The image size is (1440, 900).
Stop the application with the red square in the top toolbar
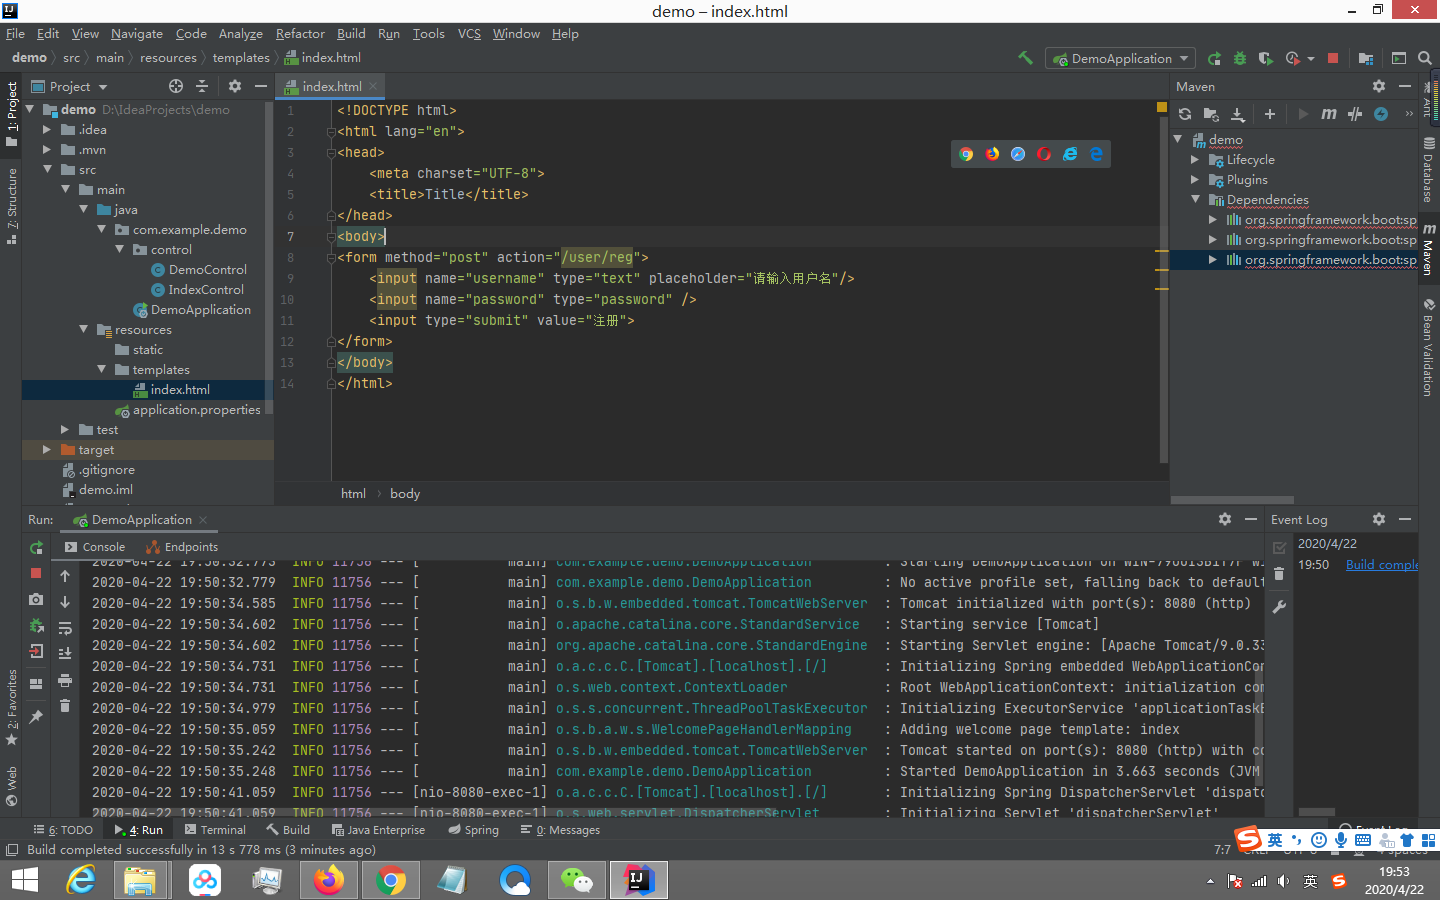pyautogui.click(x=1332, y=58)
